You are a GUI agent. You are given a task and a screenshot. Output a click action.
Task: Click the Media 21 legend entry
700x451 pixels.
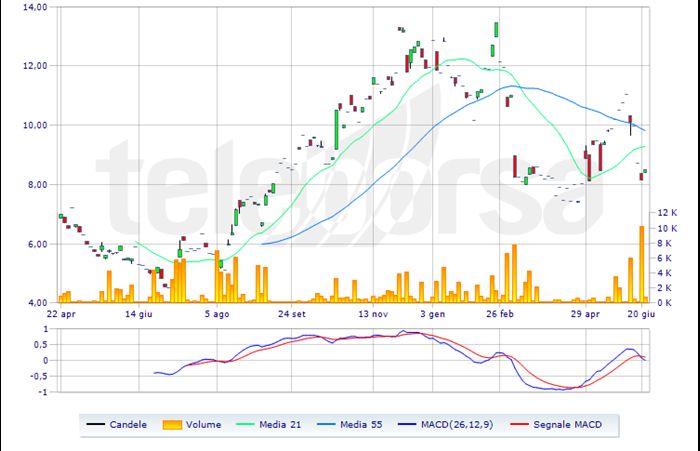[268, 425]
